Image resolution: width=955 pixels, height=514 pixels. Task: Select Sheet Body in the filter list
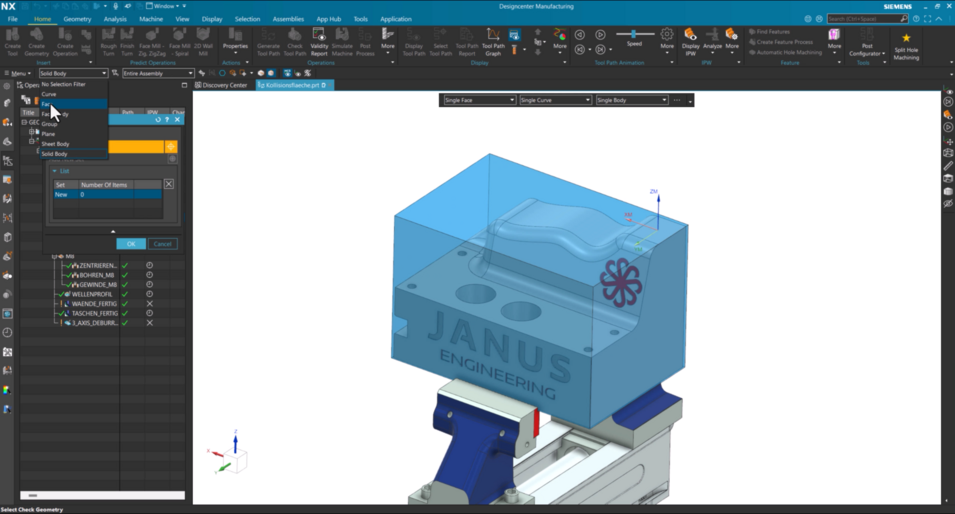74,144
